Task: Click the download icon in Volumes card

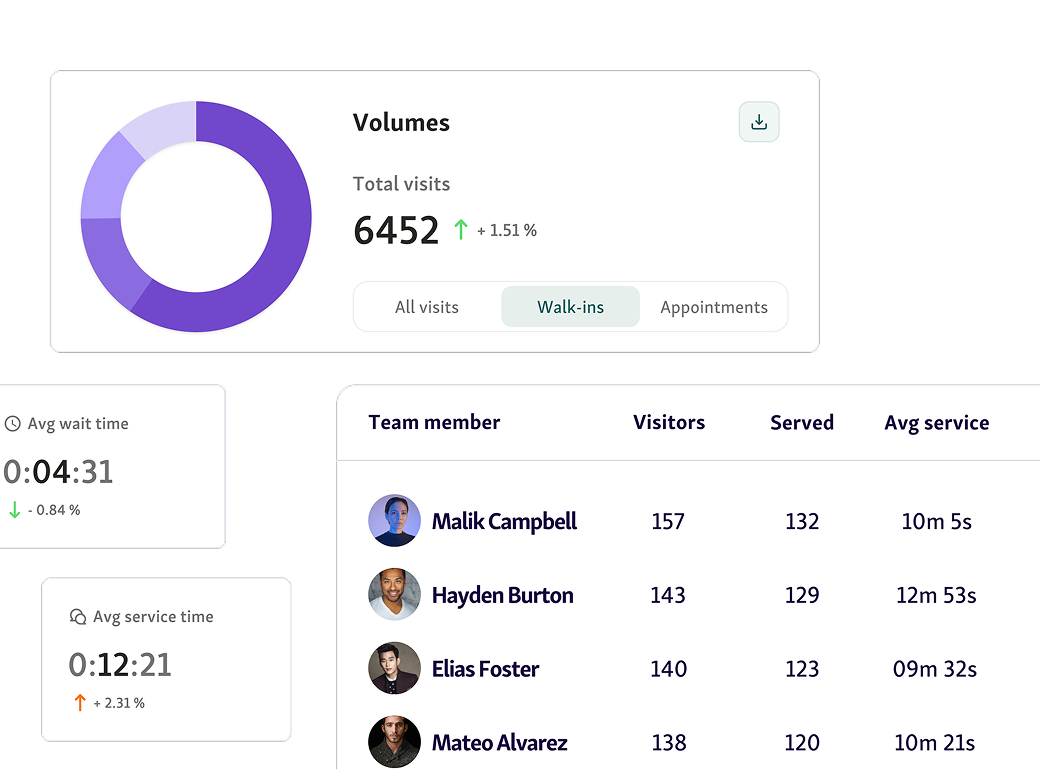Action: pyautogui.click(x=759, y=122)
